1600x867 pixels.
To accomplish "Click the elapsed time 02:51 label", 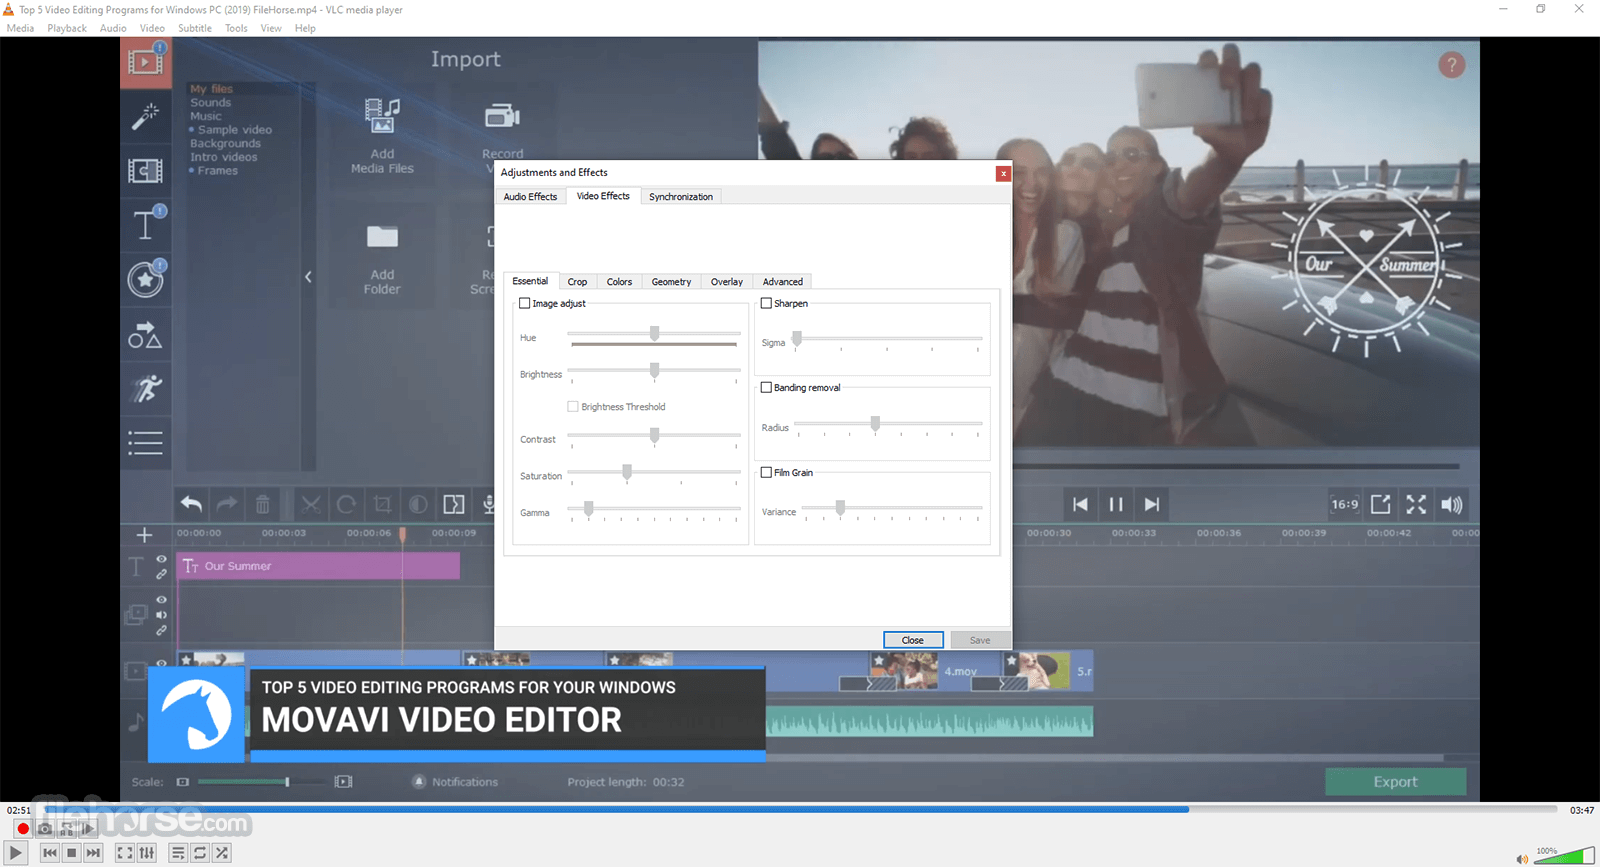I will click(18, 810).
